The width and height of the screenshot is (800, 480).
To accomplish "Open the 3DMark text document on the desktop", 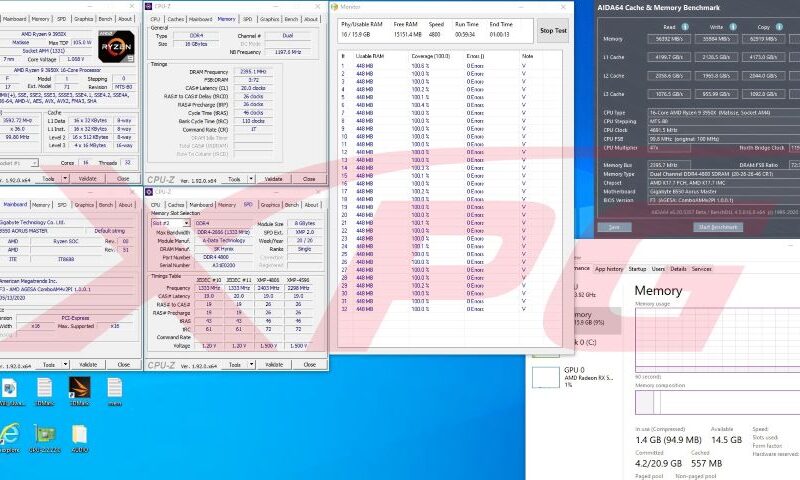I will point(44,391).
